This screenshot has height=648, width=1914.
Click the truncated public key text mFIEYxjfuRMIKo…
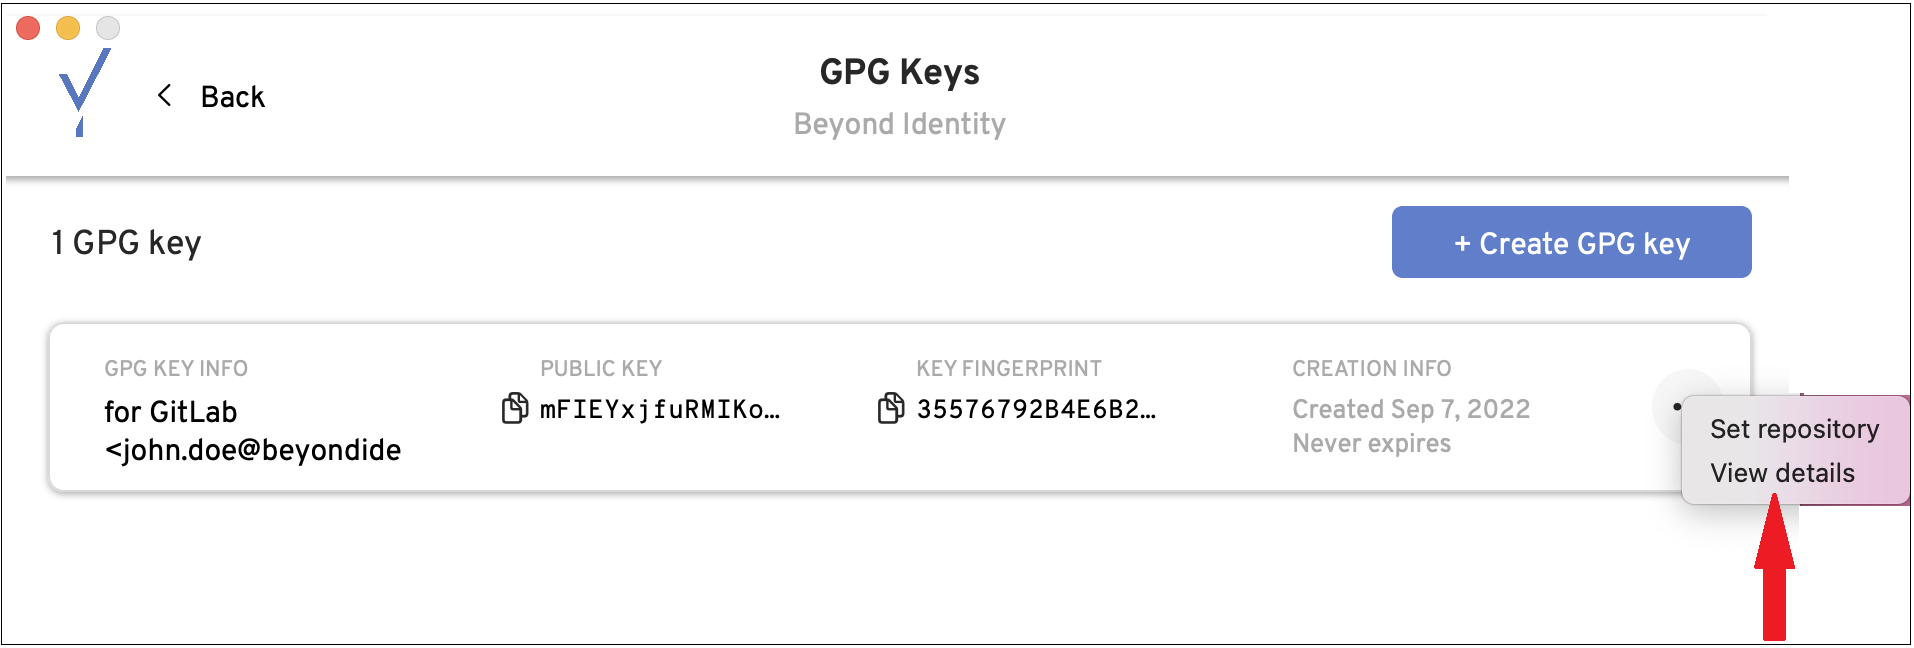[x=660, y=409]
